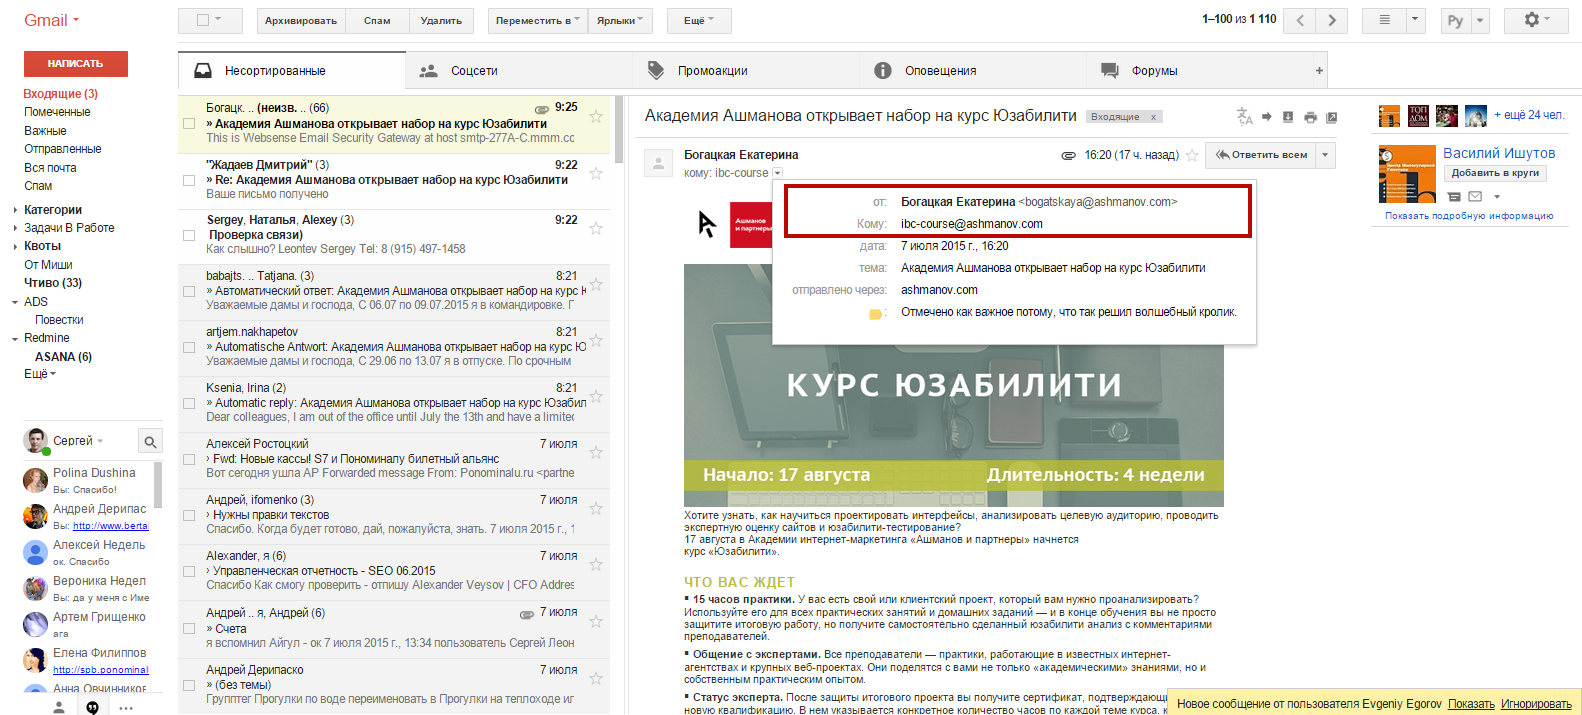Viewport: 1582px width, 715px height.
Task: Star the artjem.nakhapetov message
Action: pos(596,340)
